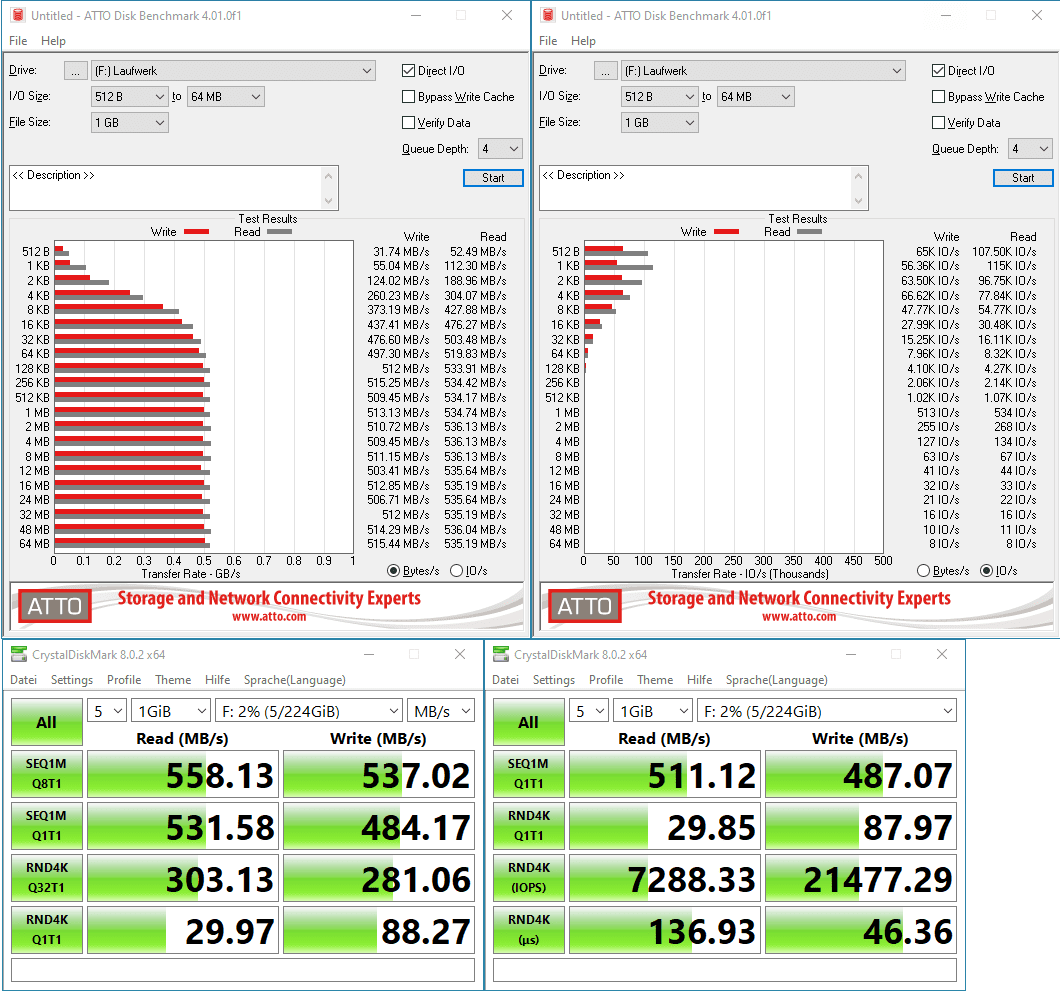Image resolution: width=1060 pixels, height=991 pixels.
Task: Toggle Direct I/O in right ATTO window
Action: click(938, 70)
